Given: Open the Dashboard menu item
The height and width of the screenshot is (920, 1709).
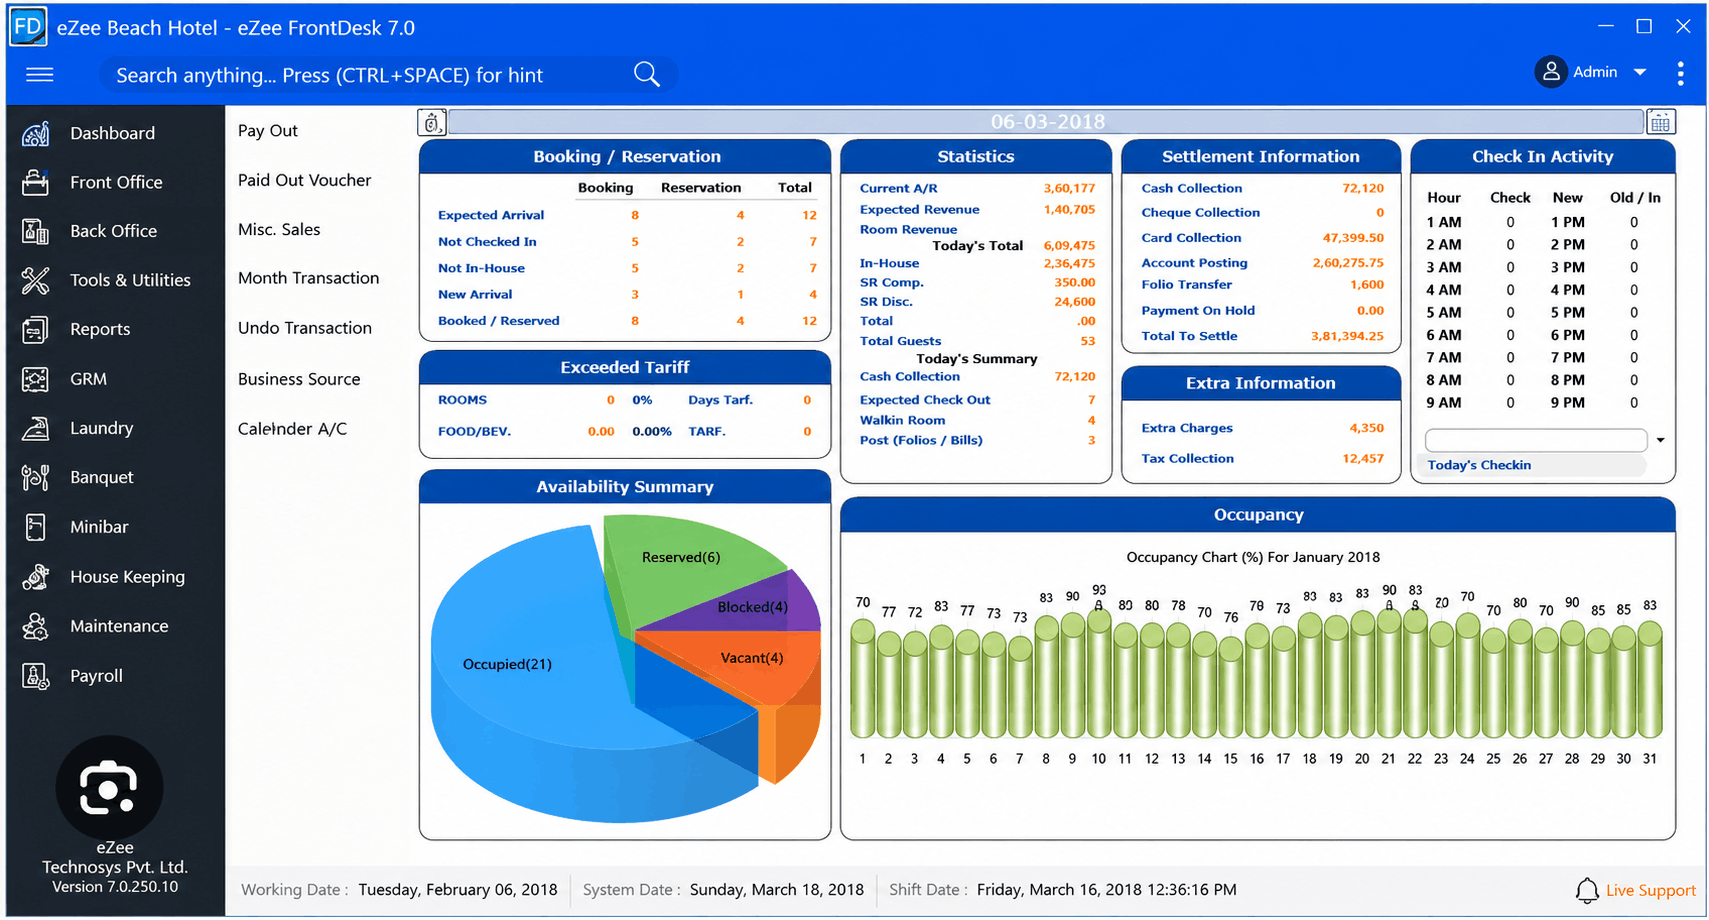Looking at the screenshot, I should 112,133.
